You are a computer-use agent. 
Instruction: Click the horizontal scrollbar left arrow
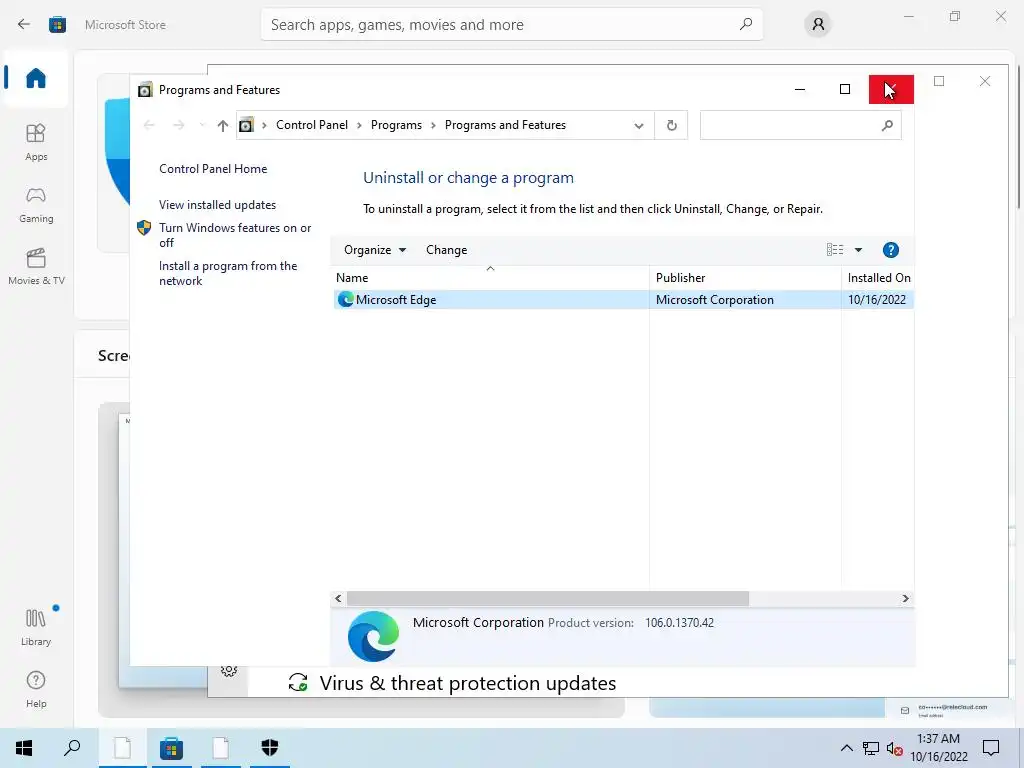pyautogui.click(x=338, y=598)
